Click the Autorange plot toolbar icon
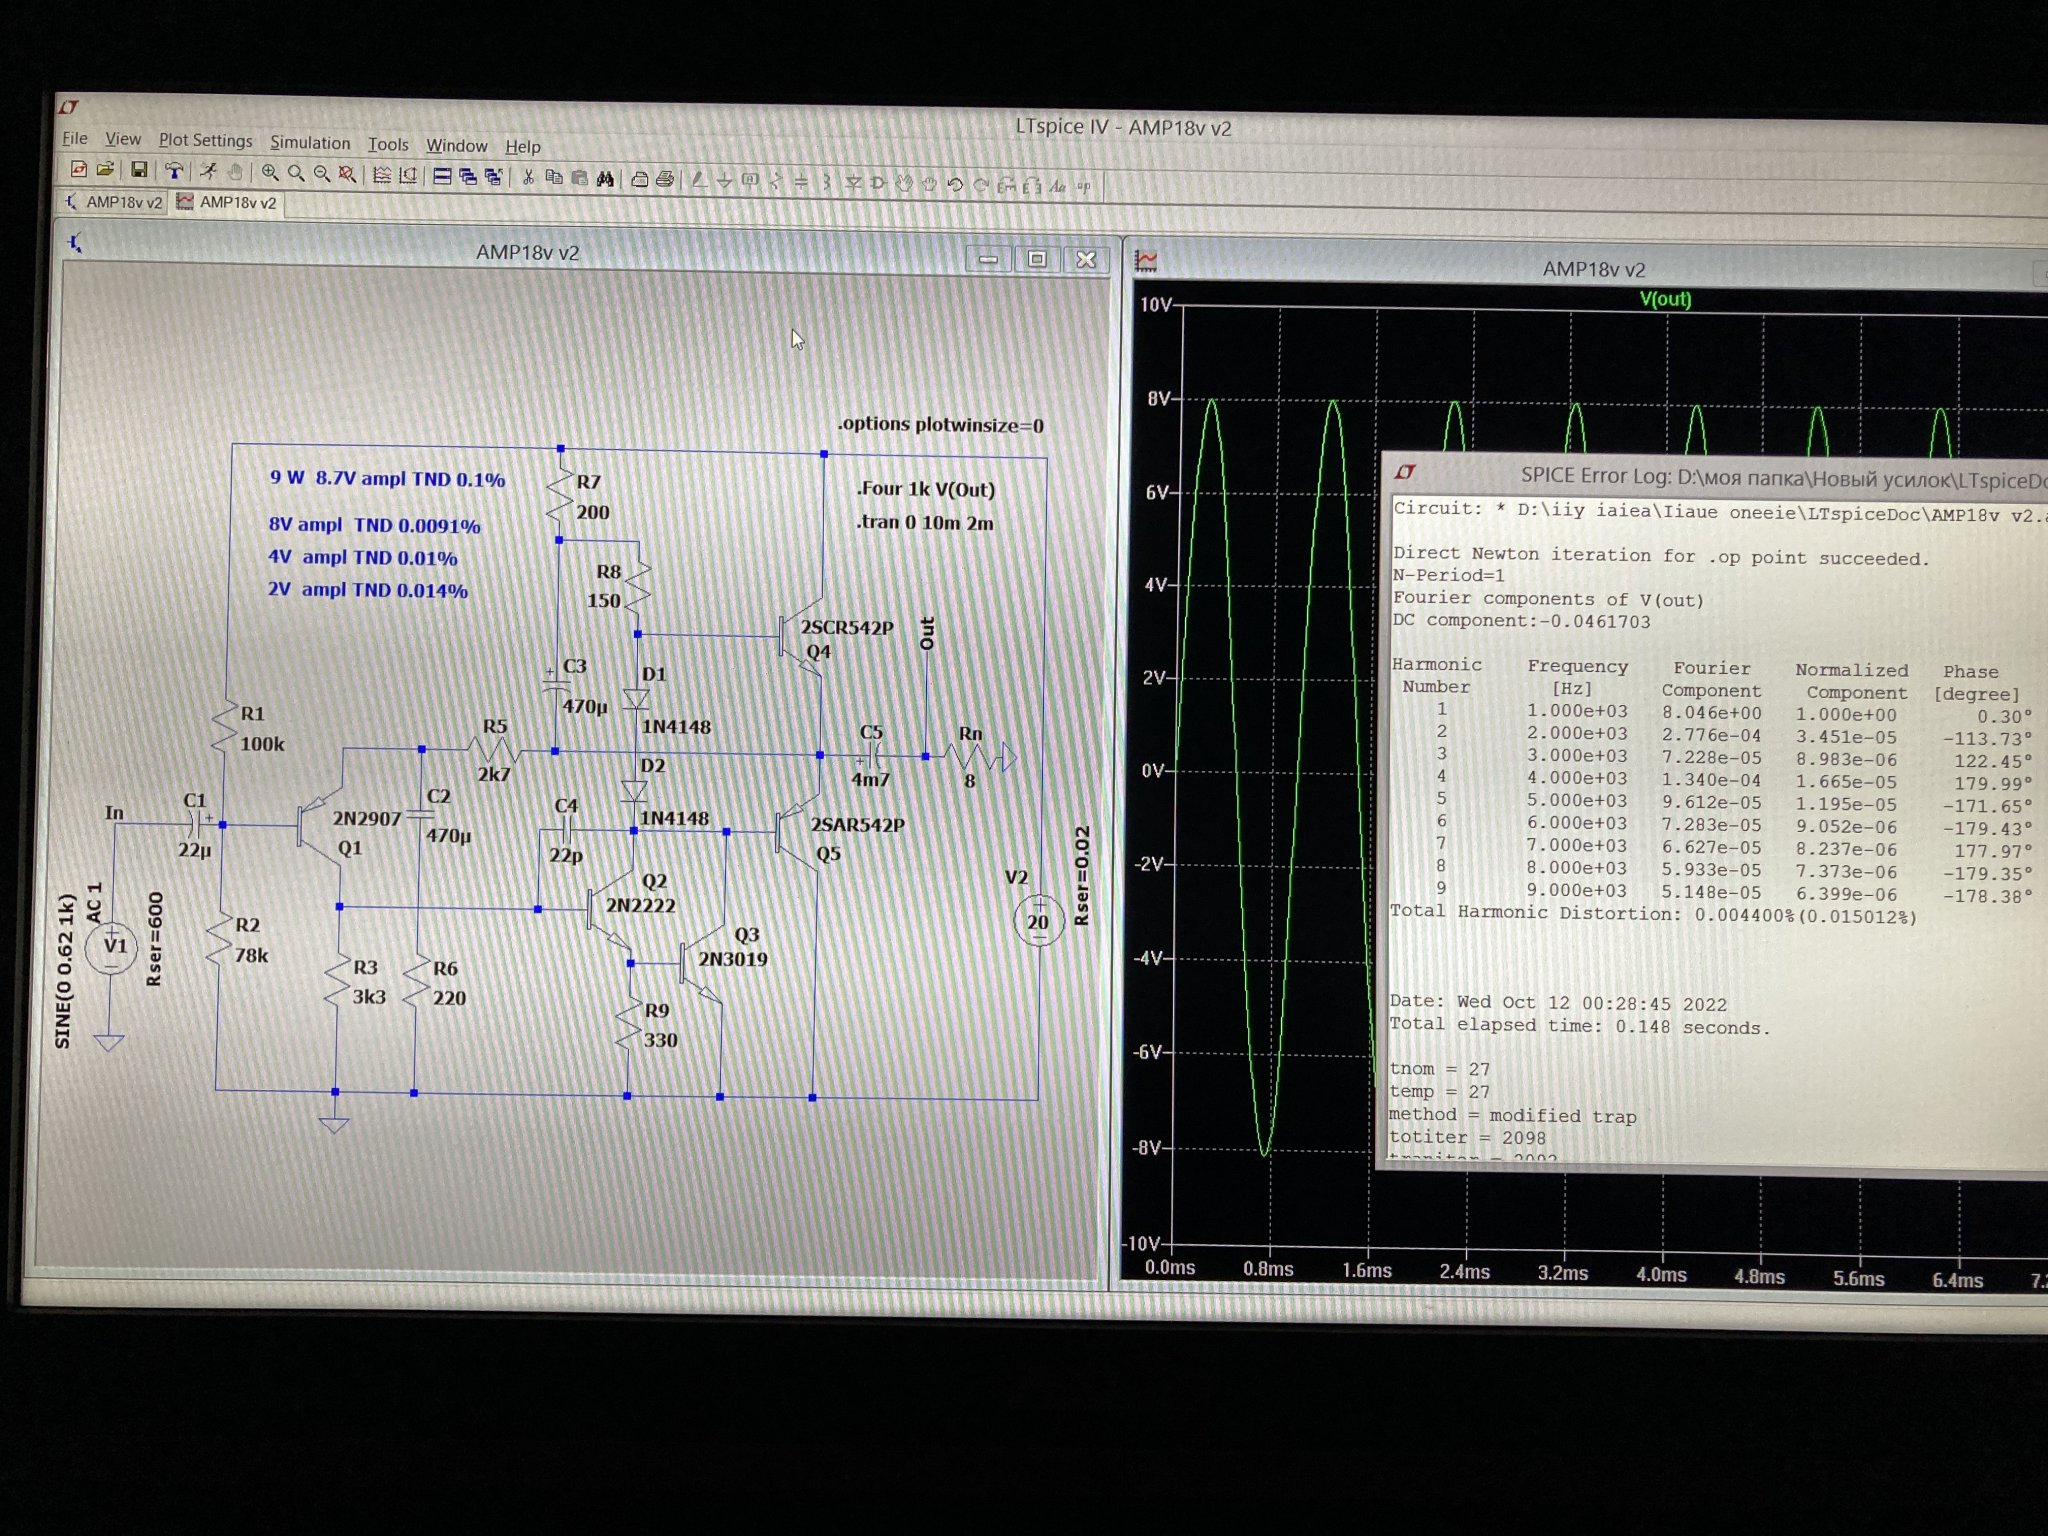This screenshot has width=2048, height=1536. [381, 175]
